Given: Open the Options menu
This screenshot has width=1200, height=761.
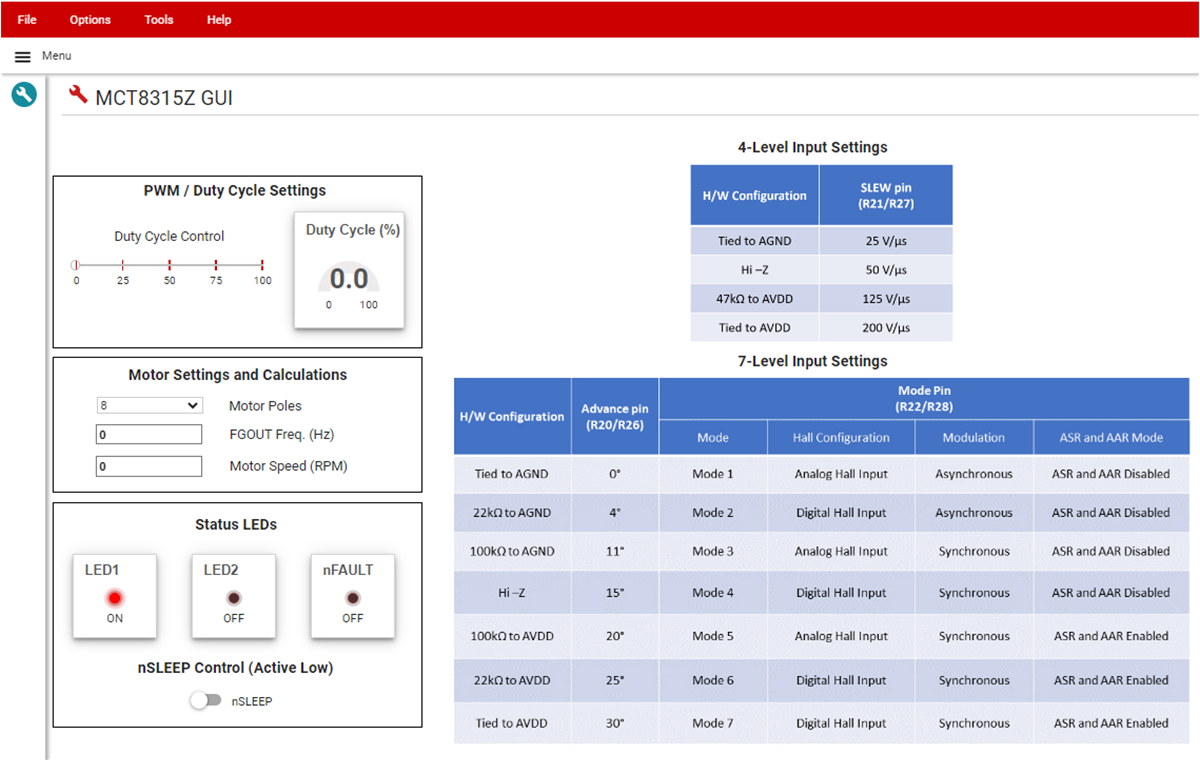Looking at the screenshot, I should 90,20.
